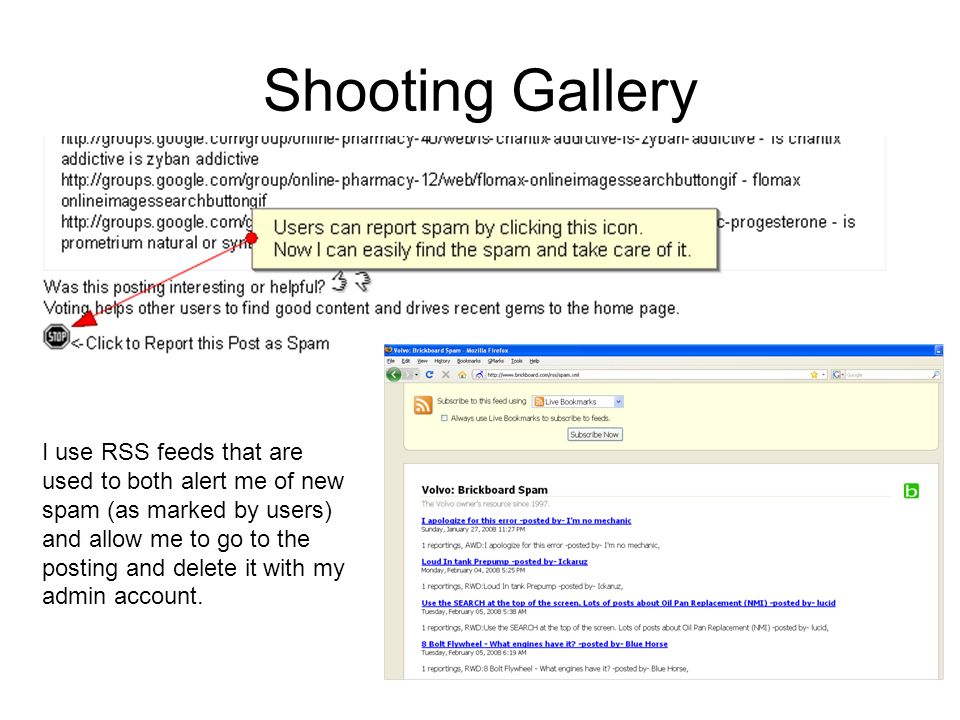This screenshot has width=960, height=720.
Task: Click 'Sunday, January 27, 2008 11:27 PM' date
Action: click(473, 529)
